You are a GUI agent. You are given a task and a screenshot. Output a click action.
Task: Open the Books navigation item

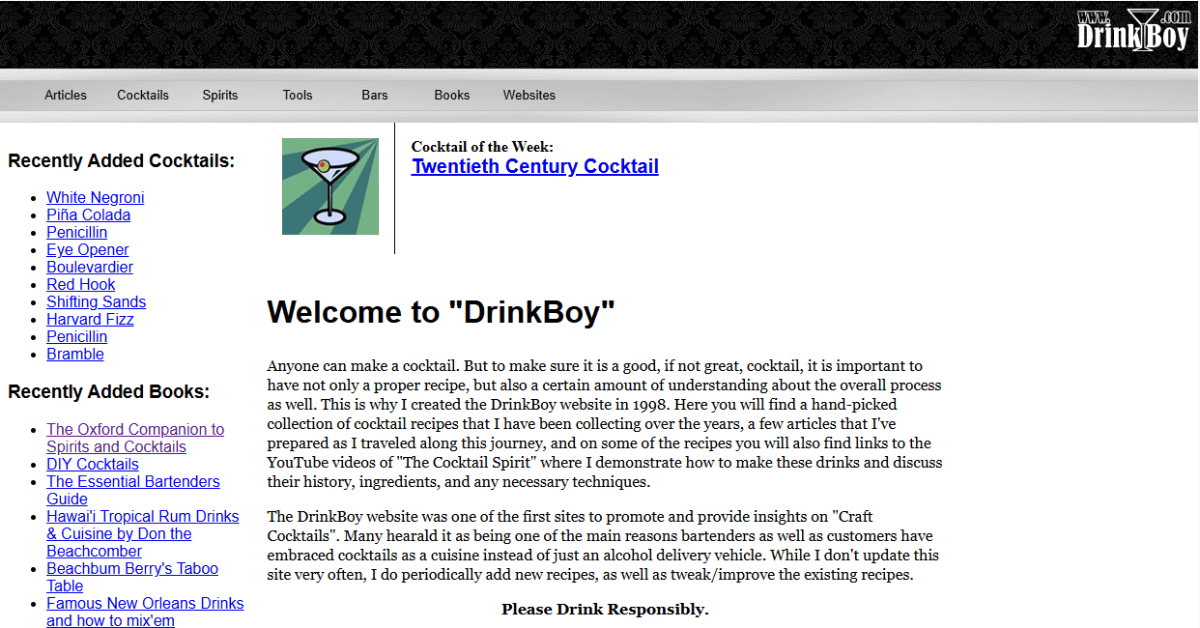point(452,95)
